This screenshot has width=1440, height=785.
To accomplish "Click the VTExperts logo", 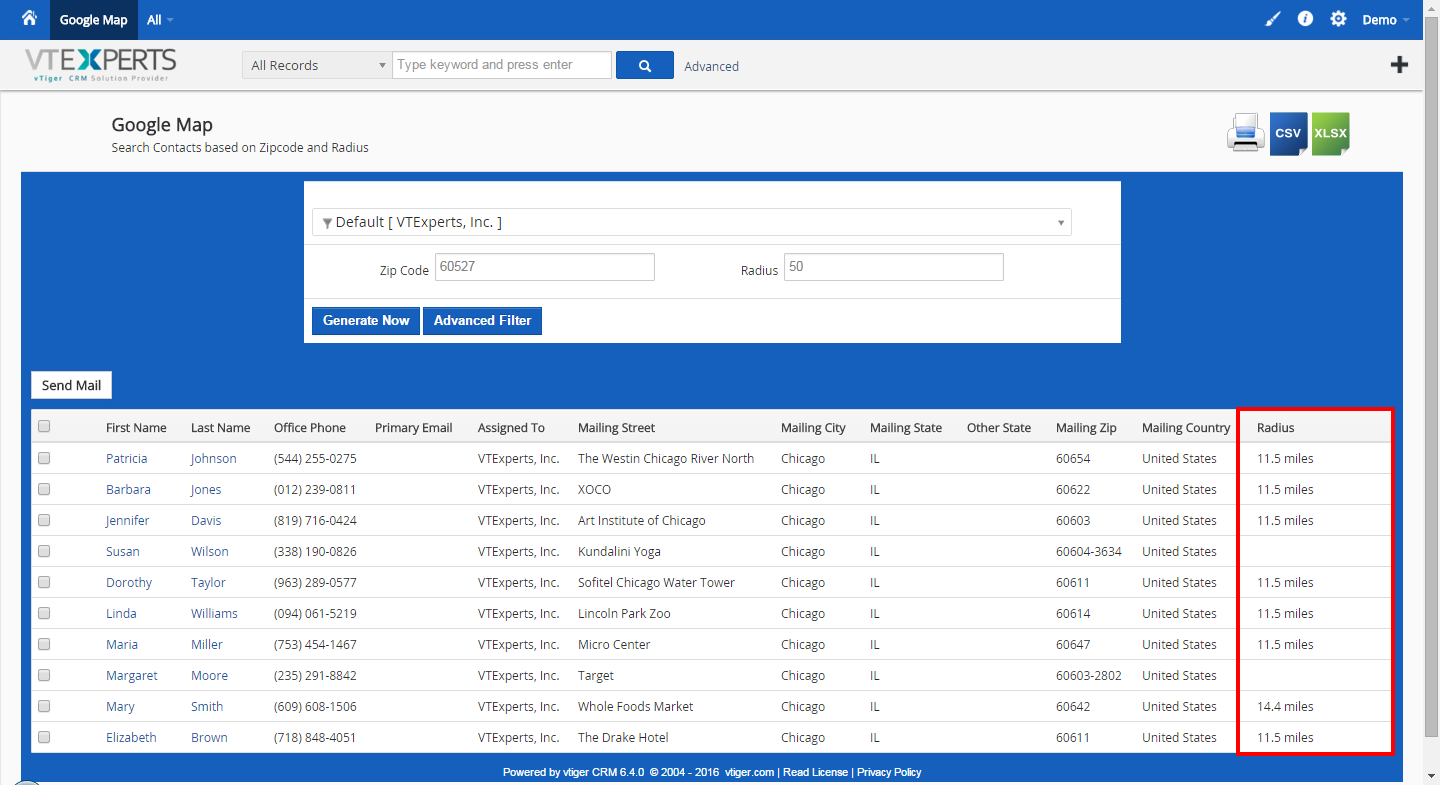I will coord(101,65).
